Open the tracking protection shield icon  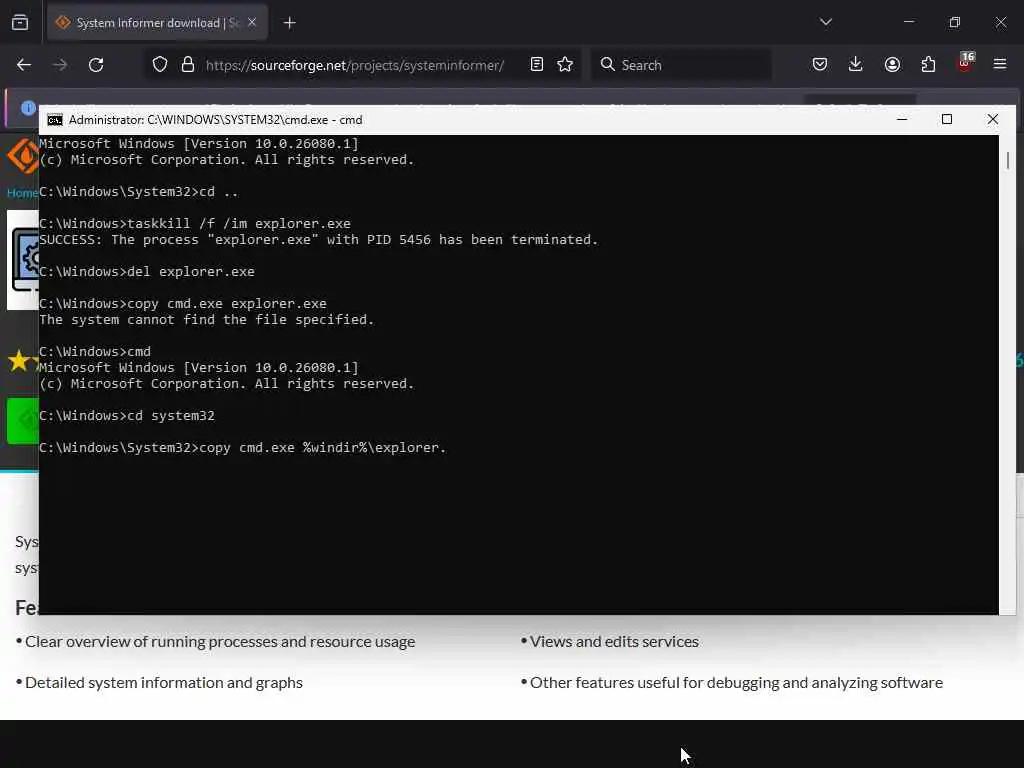coord(160,65)
